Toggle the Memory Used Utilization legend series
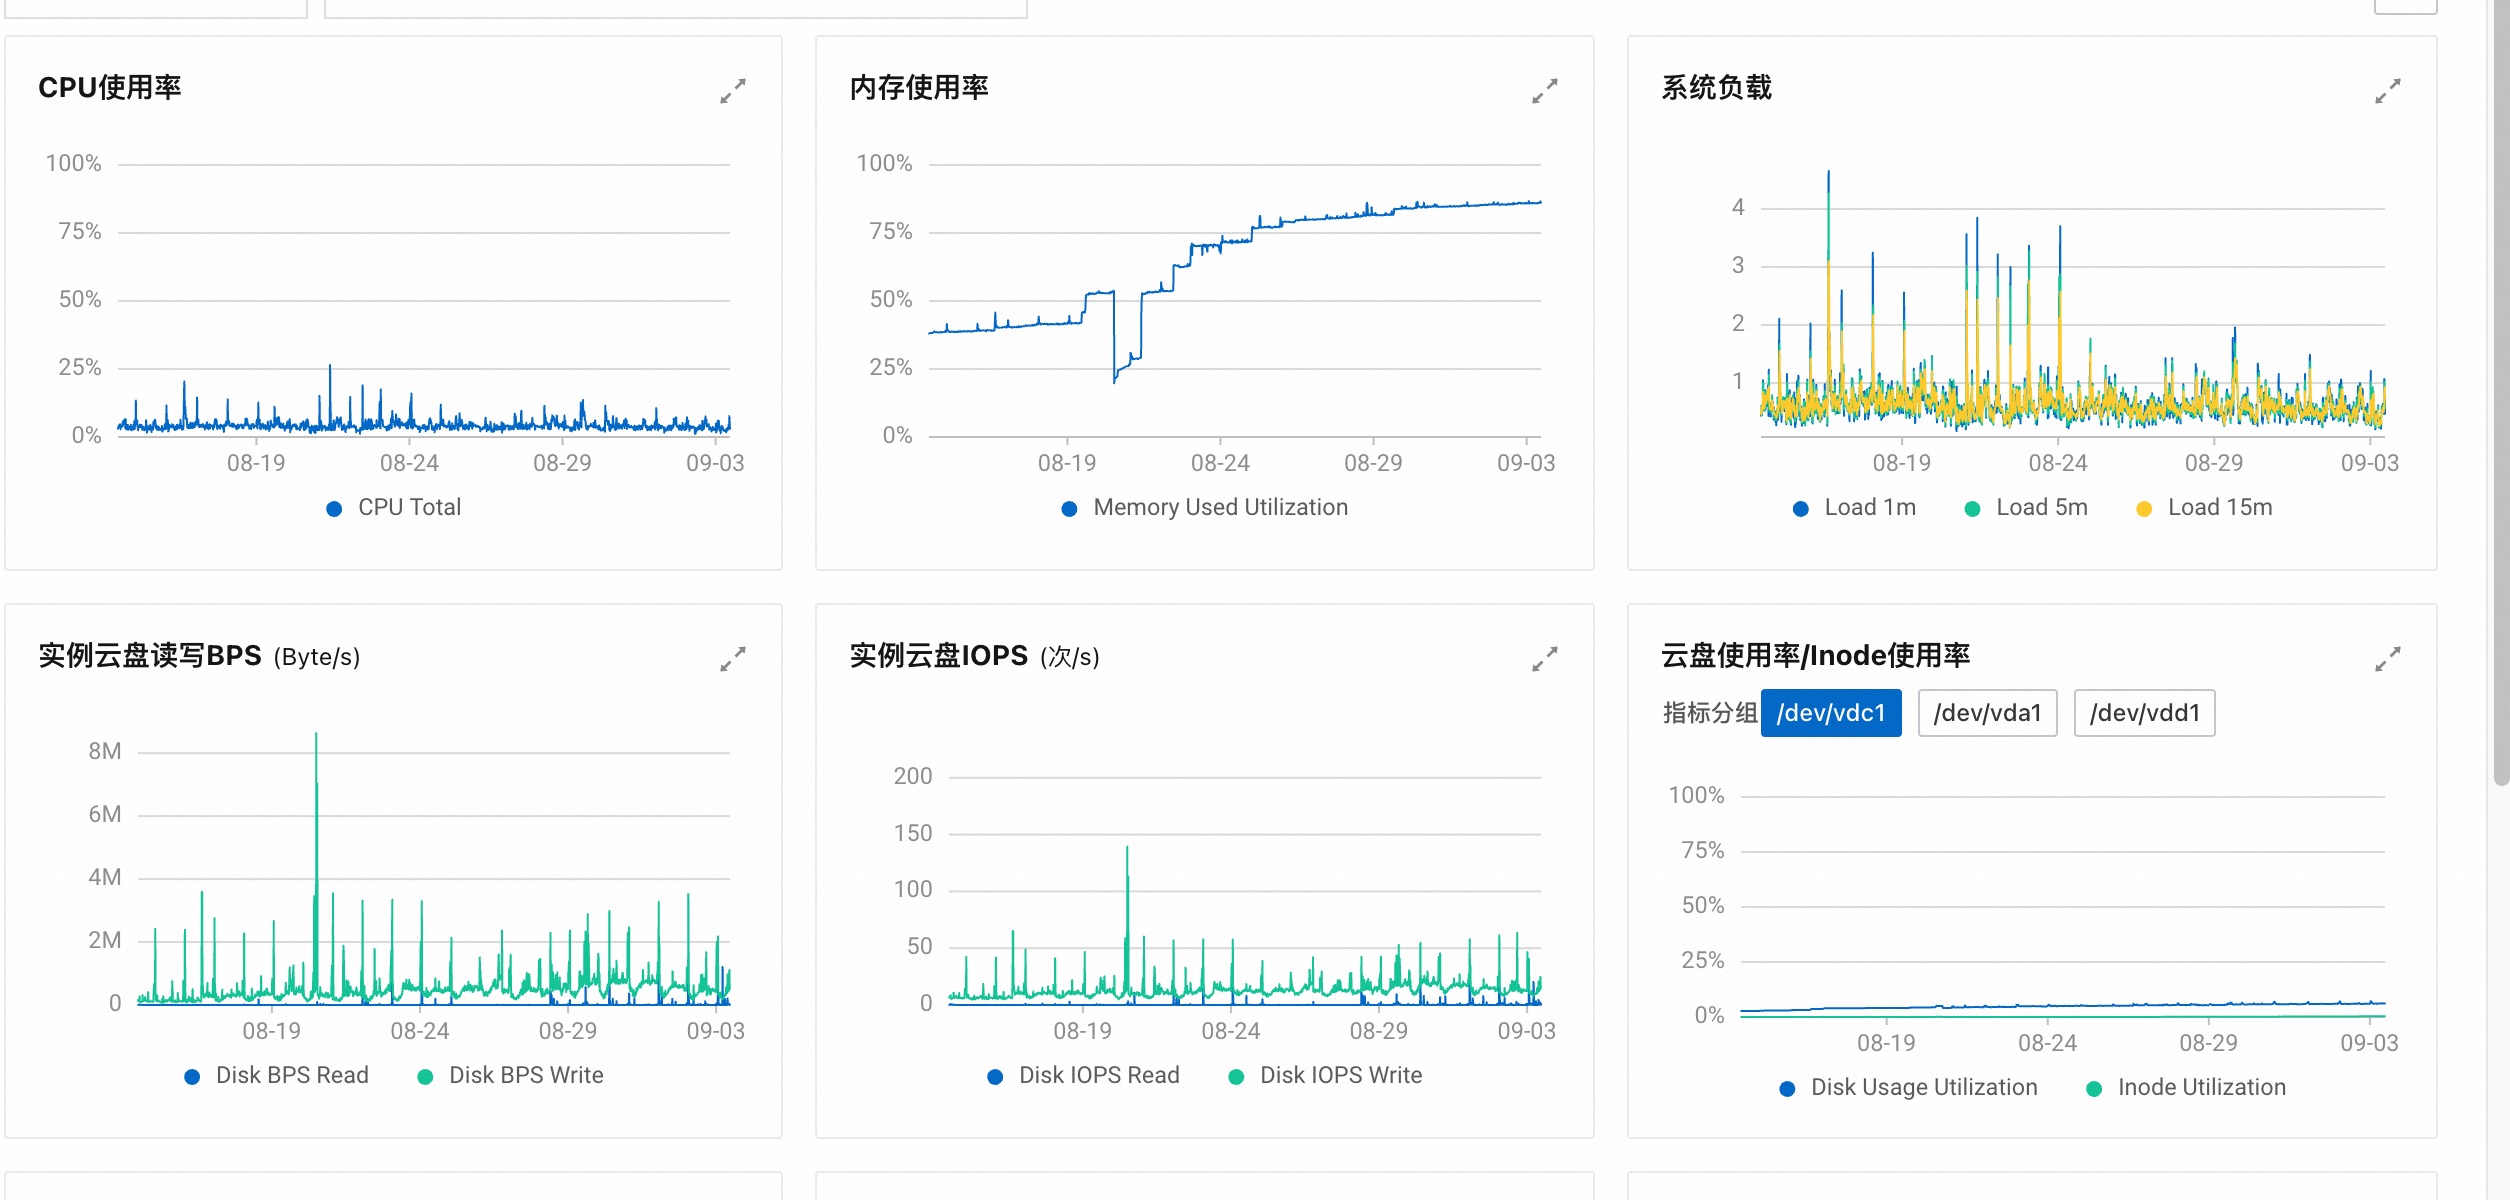Screen dimensions: 2510x1200 coord(1205,508)
